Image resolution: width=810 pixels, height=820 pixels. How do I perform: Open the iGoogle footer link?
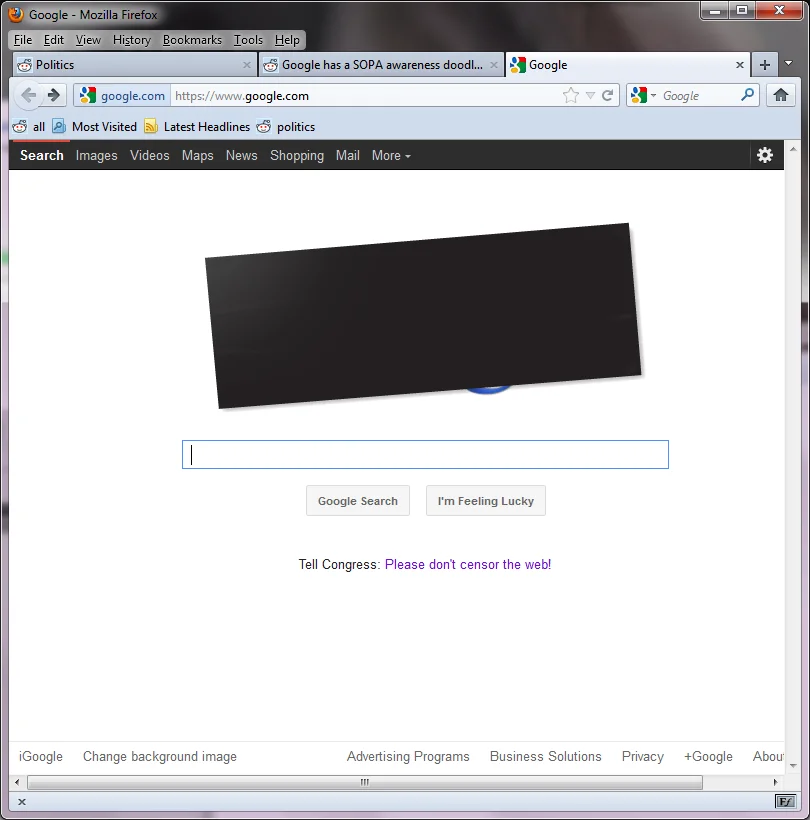pos(41,756)
